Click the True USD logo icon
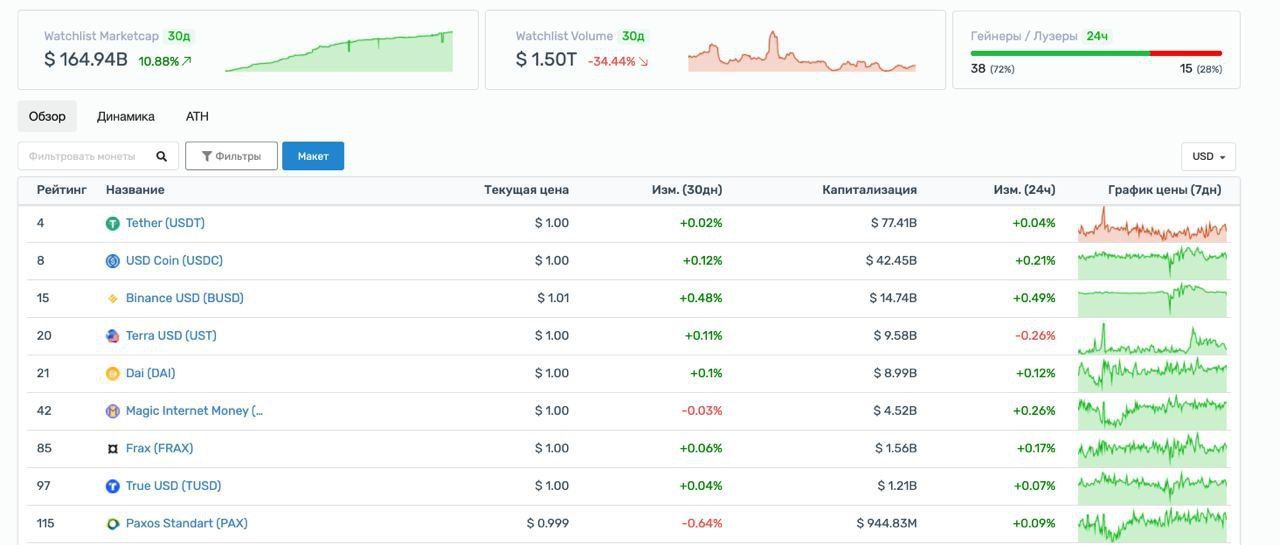The height and width of the screenshot is (545, 1280). pos(113,486)
